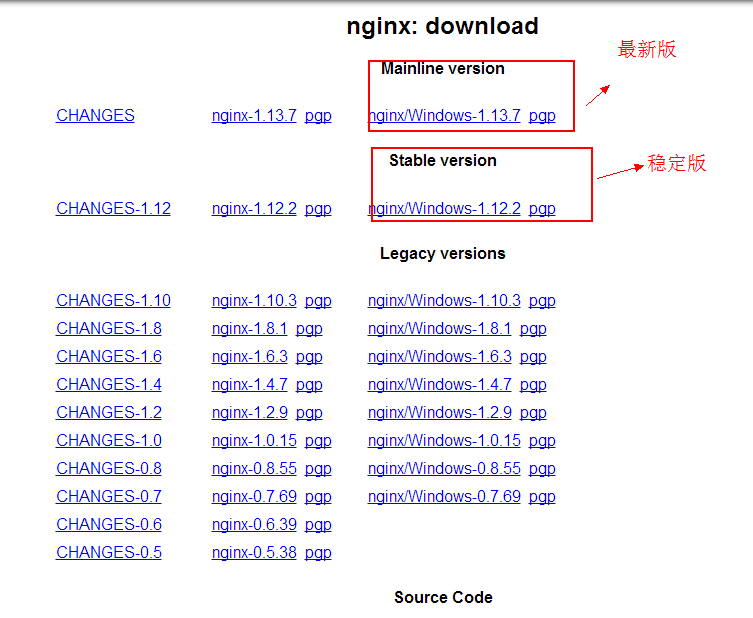753x618 pixels.
Task: Open pgp signature for nginx-1.6.3
Action: (x=309, y=357)
